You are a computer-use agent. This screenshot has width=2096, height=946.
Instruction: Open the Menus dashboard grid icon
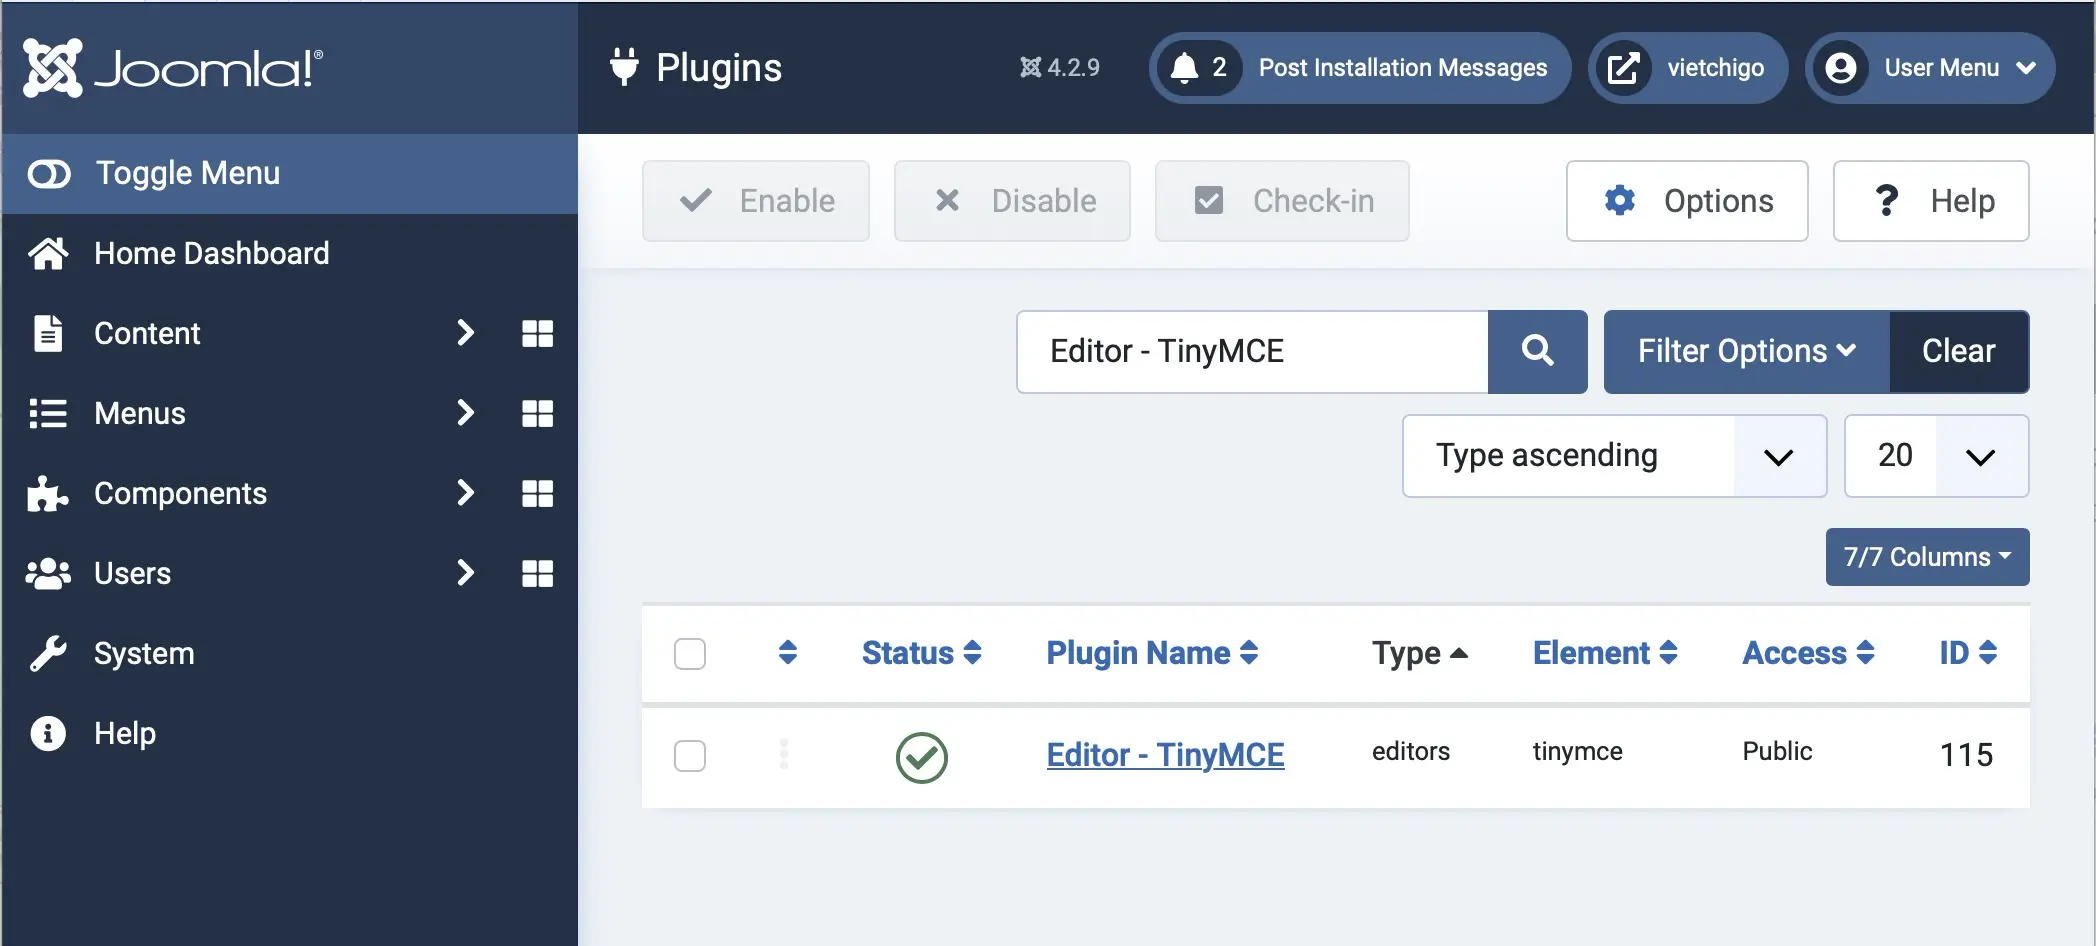click(x=537, y=413)
